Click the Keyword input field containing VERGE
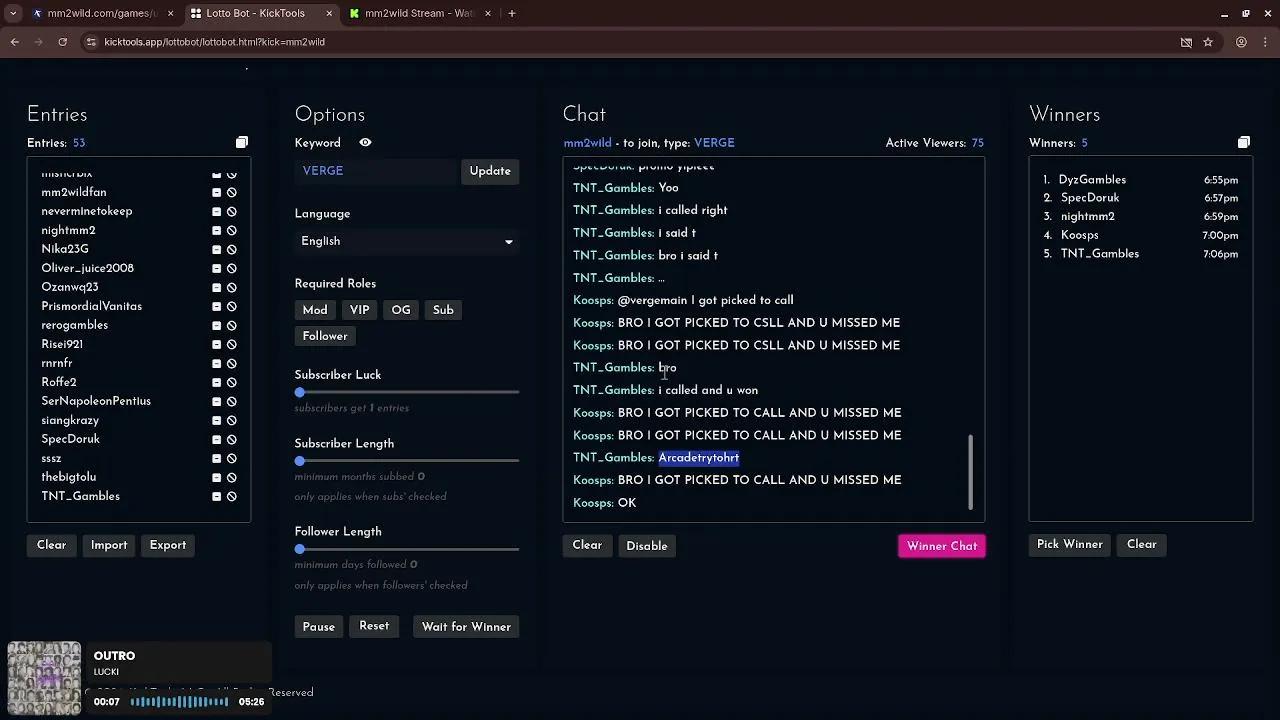This screenshot has width=1280, height=720. (375, 171)
